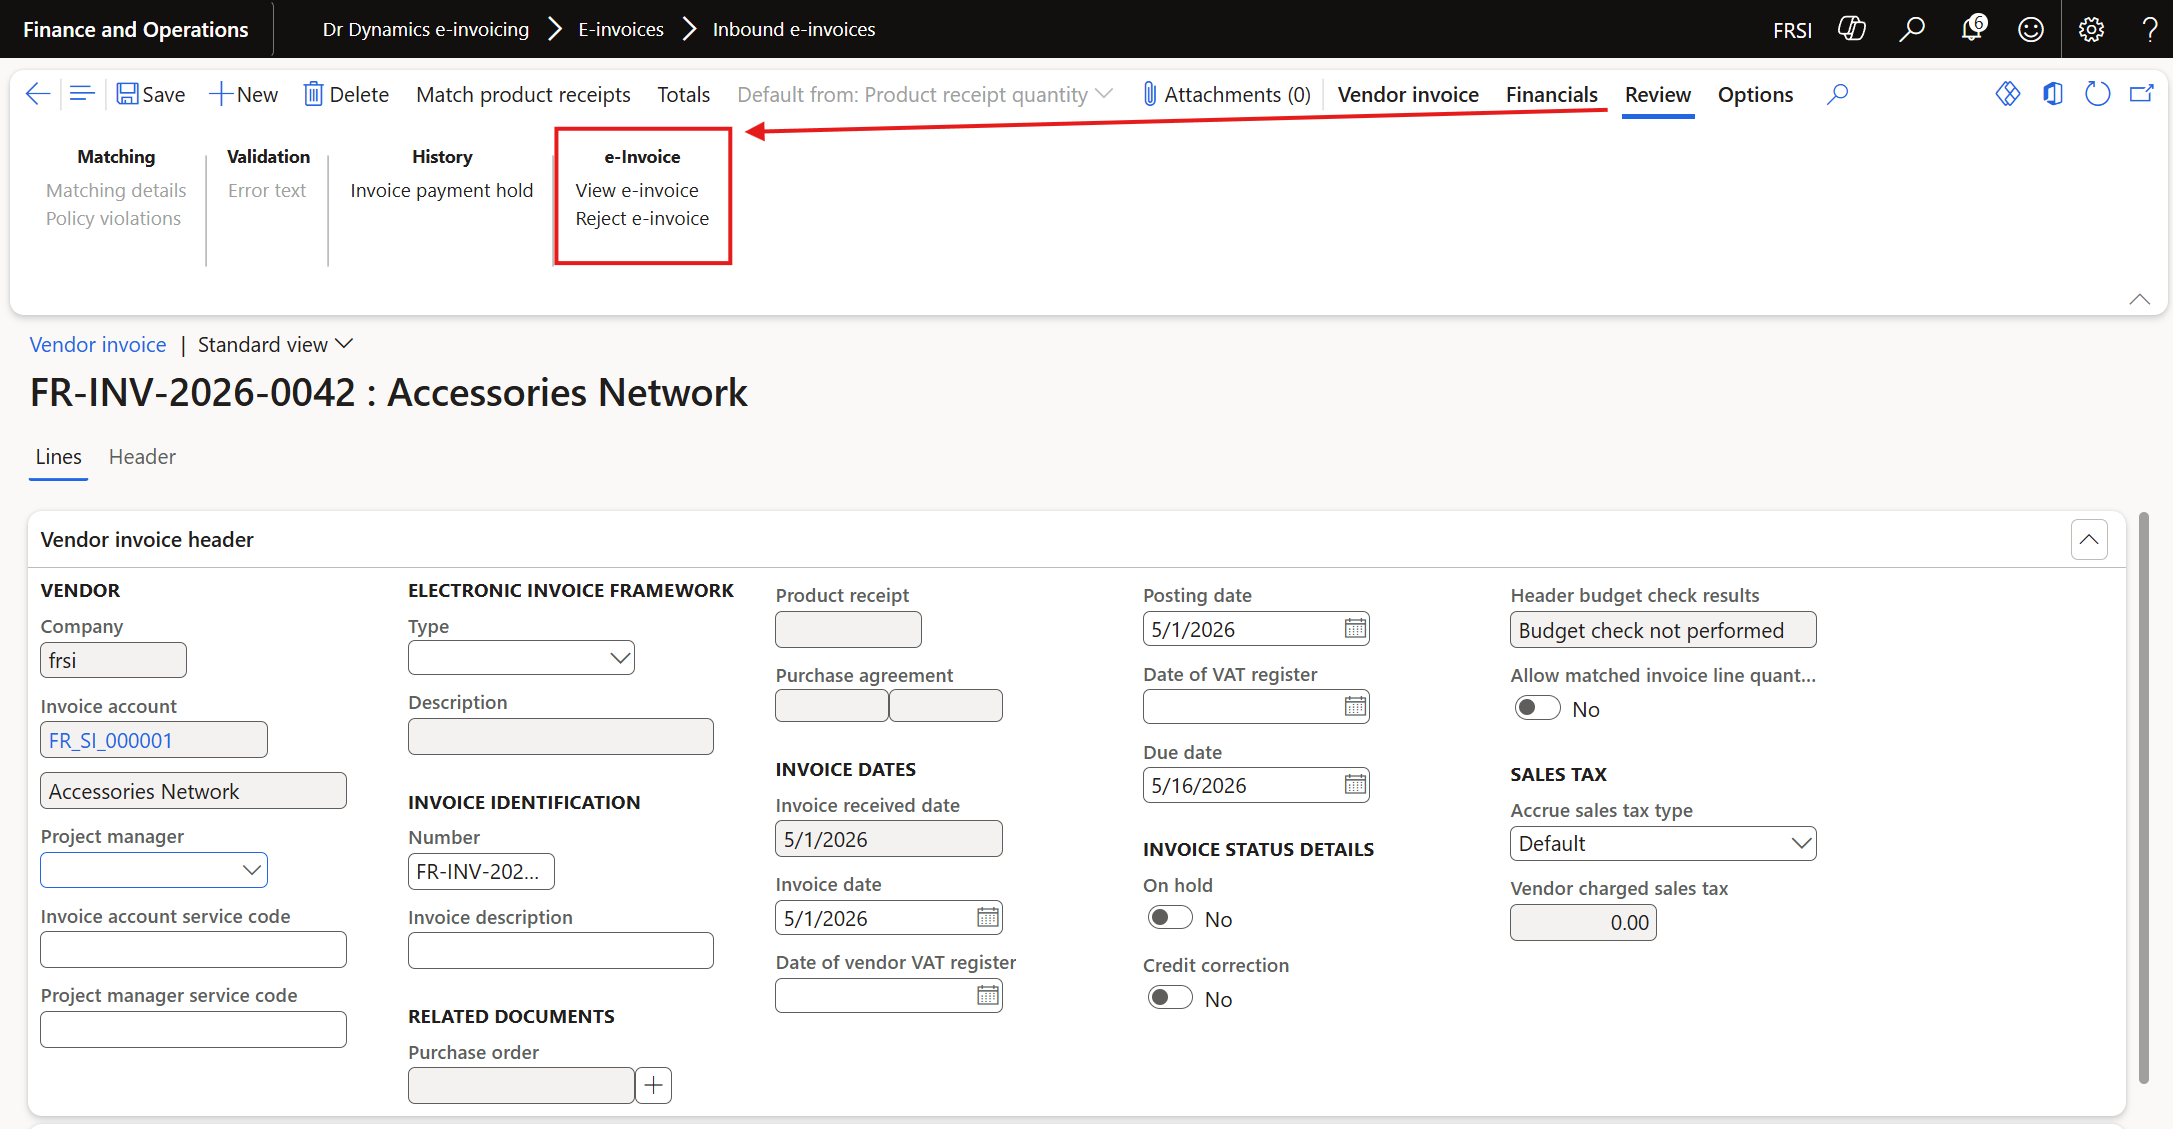Screen dimensions: 2173x1129
Task: Switch to the Vendor invoice ribbon tab
Action: pos(1408,94)
